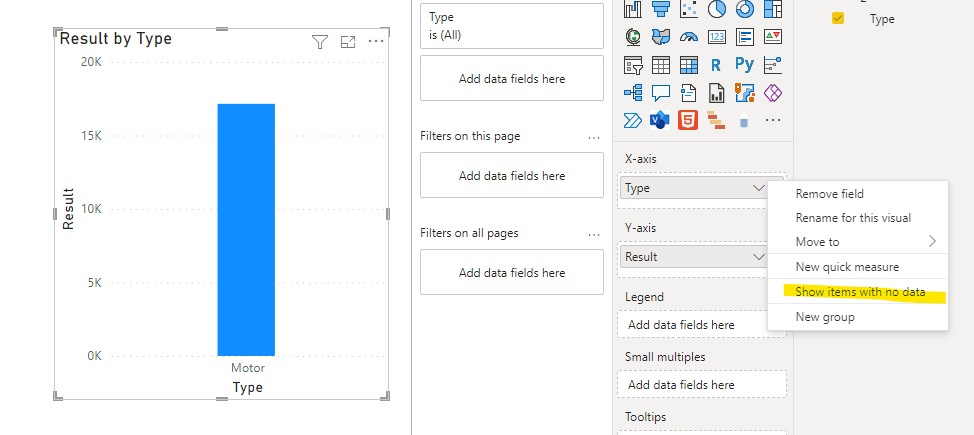Image resolution: width=974 pixels, height=435 pixels.
Task: Pick the Key influencers visual
Action: pos(773,65)
